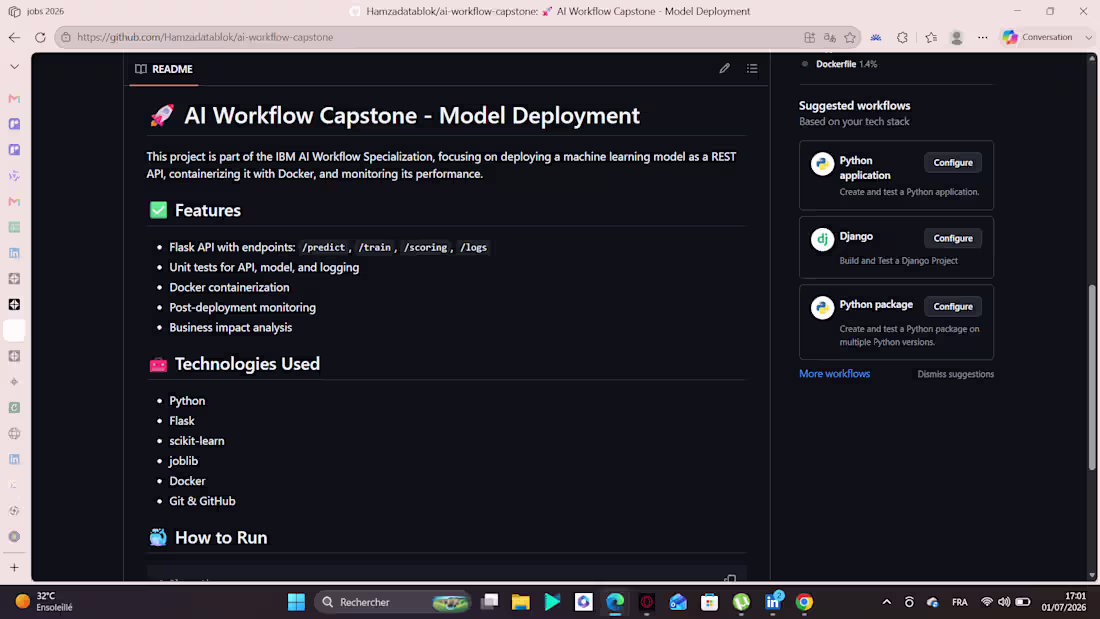This screenshot has width=1100, height=619.
Task: Click the Suggested workflows heading
Action: click(854, 105)
